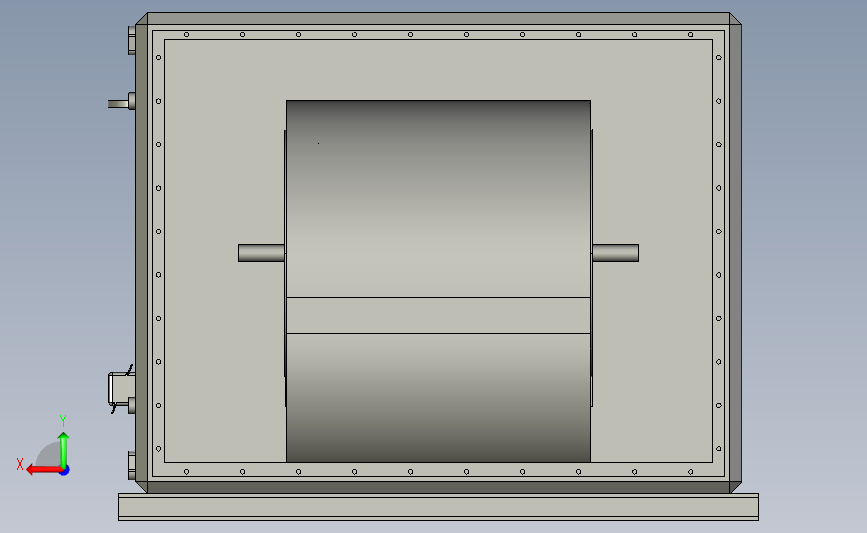
Task: Select the left shaft stub of the drum
Action: pos(261,253)
